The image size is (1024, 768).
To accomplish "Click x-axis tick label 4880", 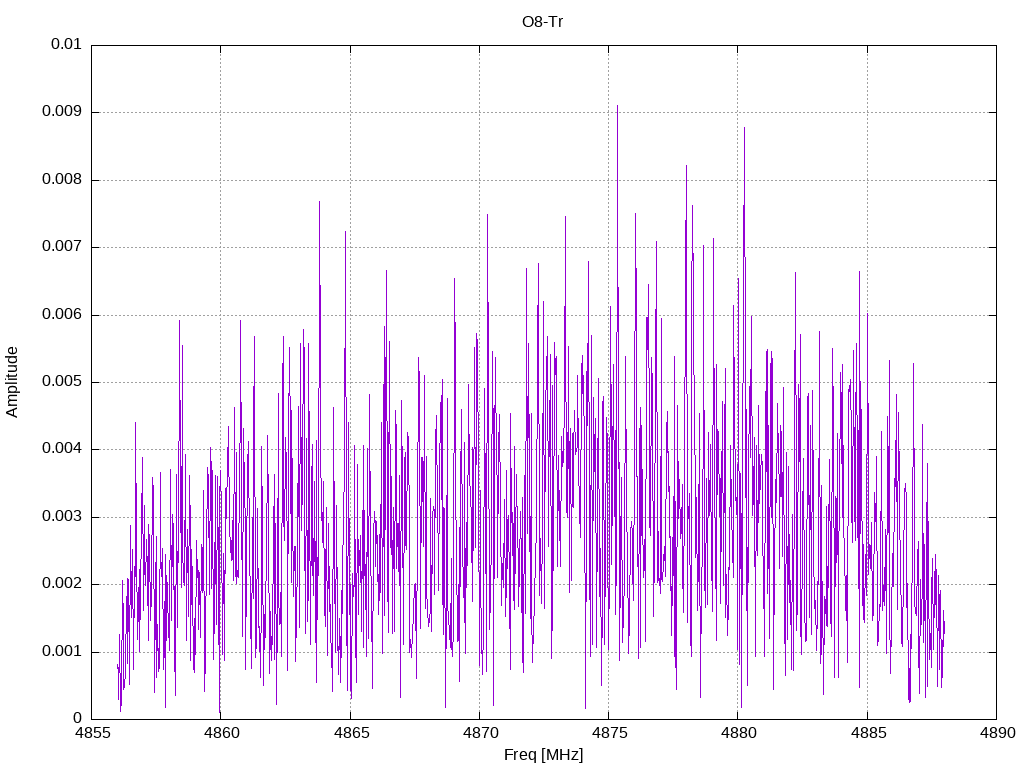I will (x=739, y=733).
